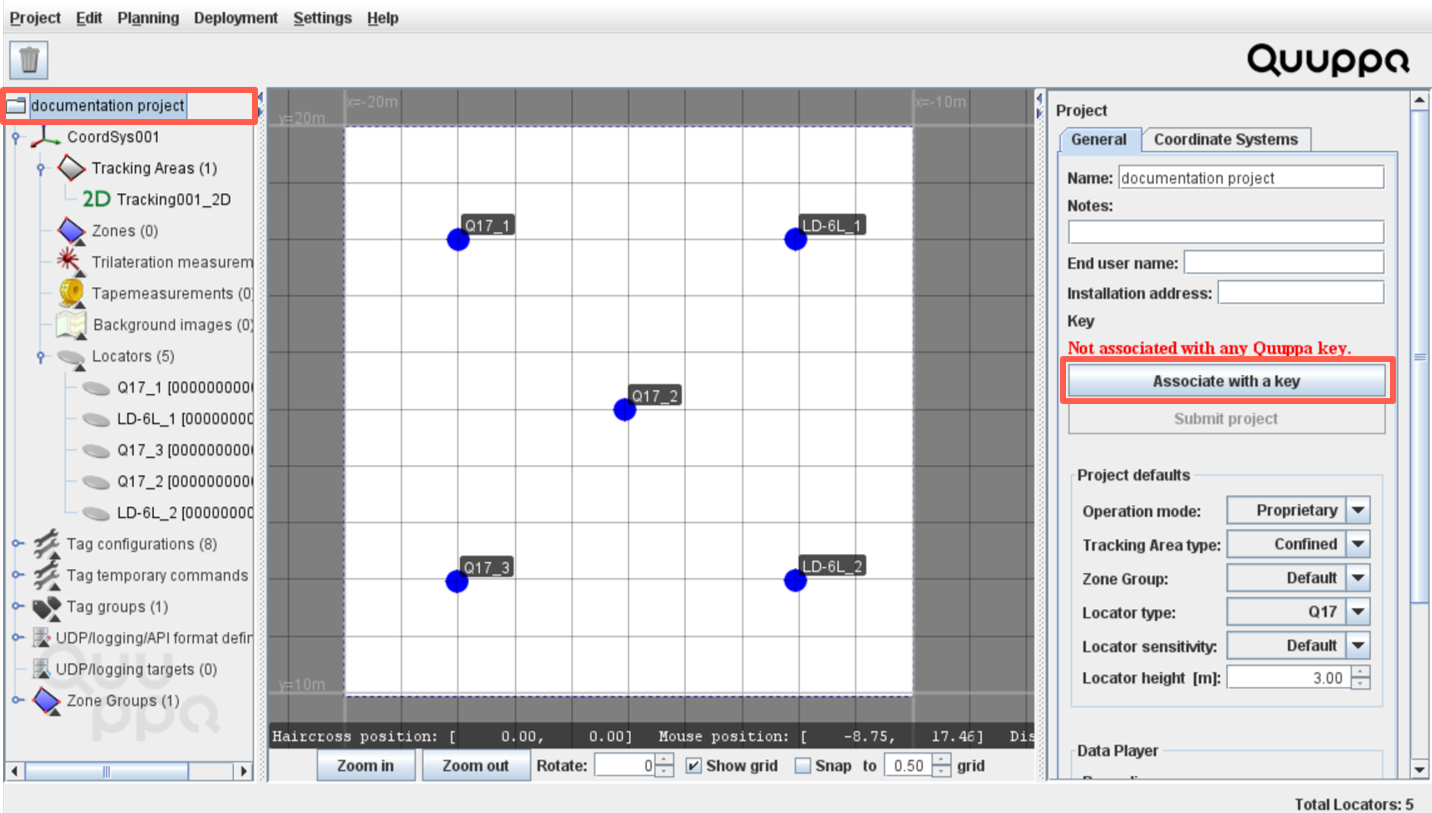The width and height of the screenshot is (1432, 813).
Task: Select the Q17_2 locator dot on map
Action: point(624,410)
